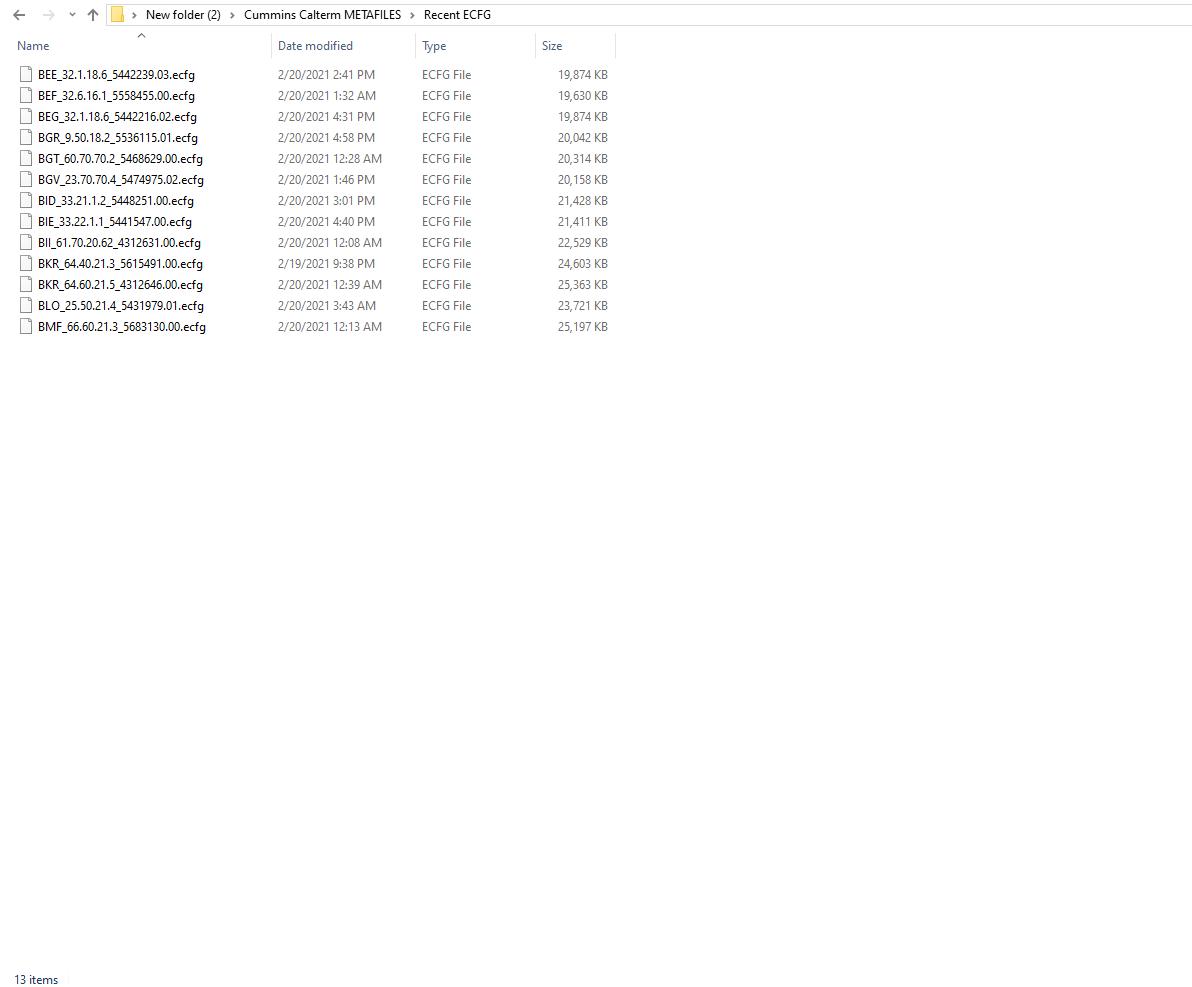The image size is (1192, 987).
Task: Select file name BKR_64.60.21.5_4312646.00.ecfg
Action: coord(120,284)
